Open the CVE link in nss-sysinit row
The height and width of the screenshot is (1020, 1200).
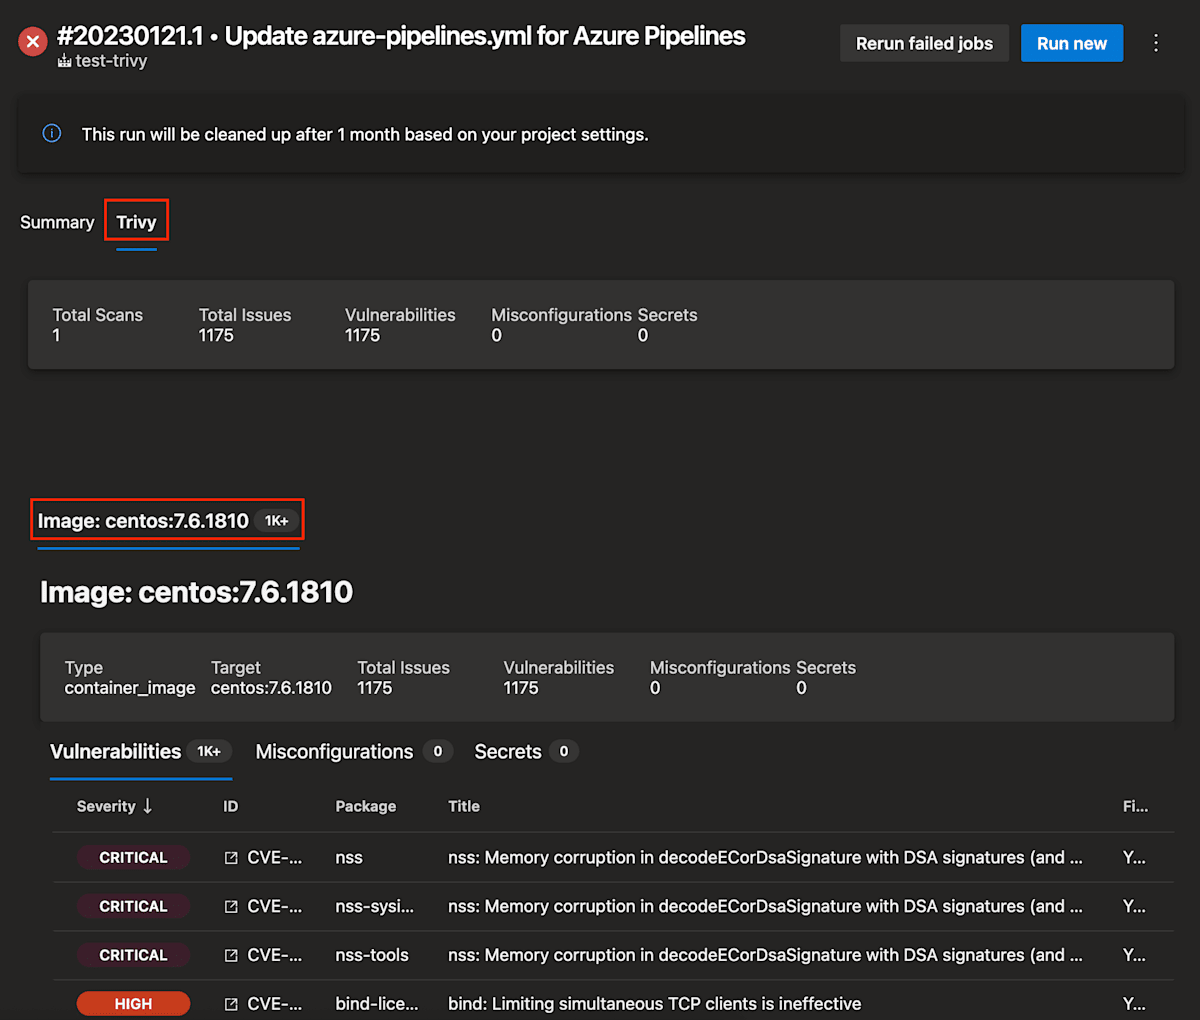point(275,907)
